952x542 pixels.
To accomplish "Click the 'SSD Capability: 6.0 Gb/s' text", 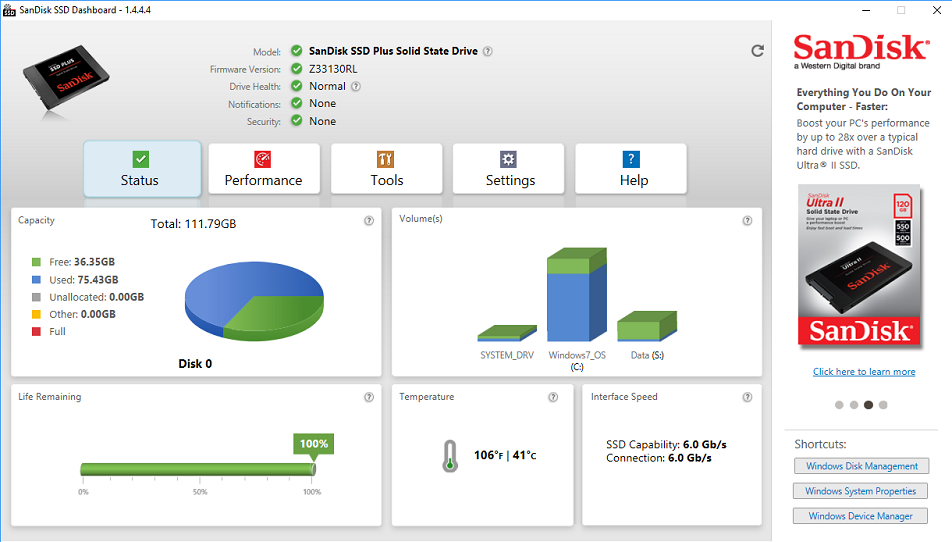I will click(x=666, y=445).
